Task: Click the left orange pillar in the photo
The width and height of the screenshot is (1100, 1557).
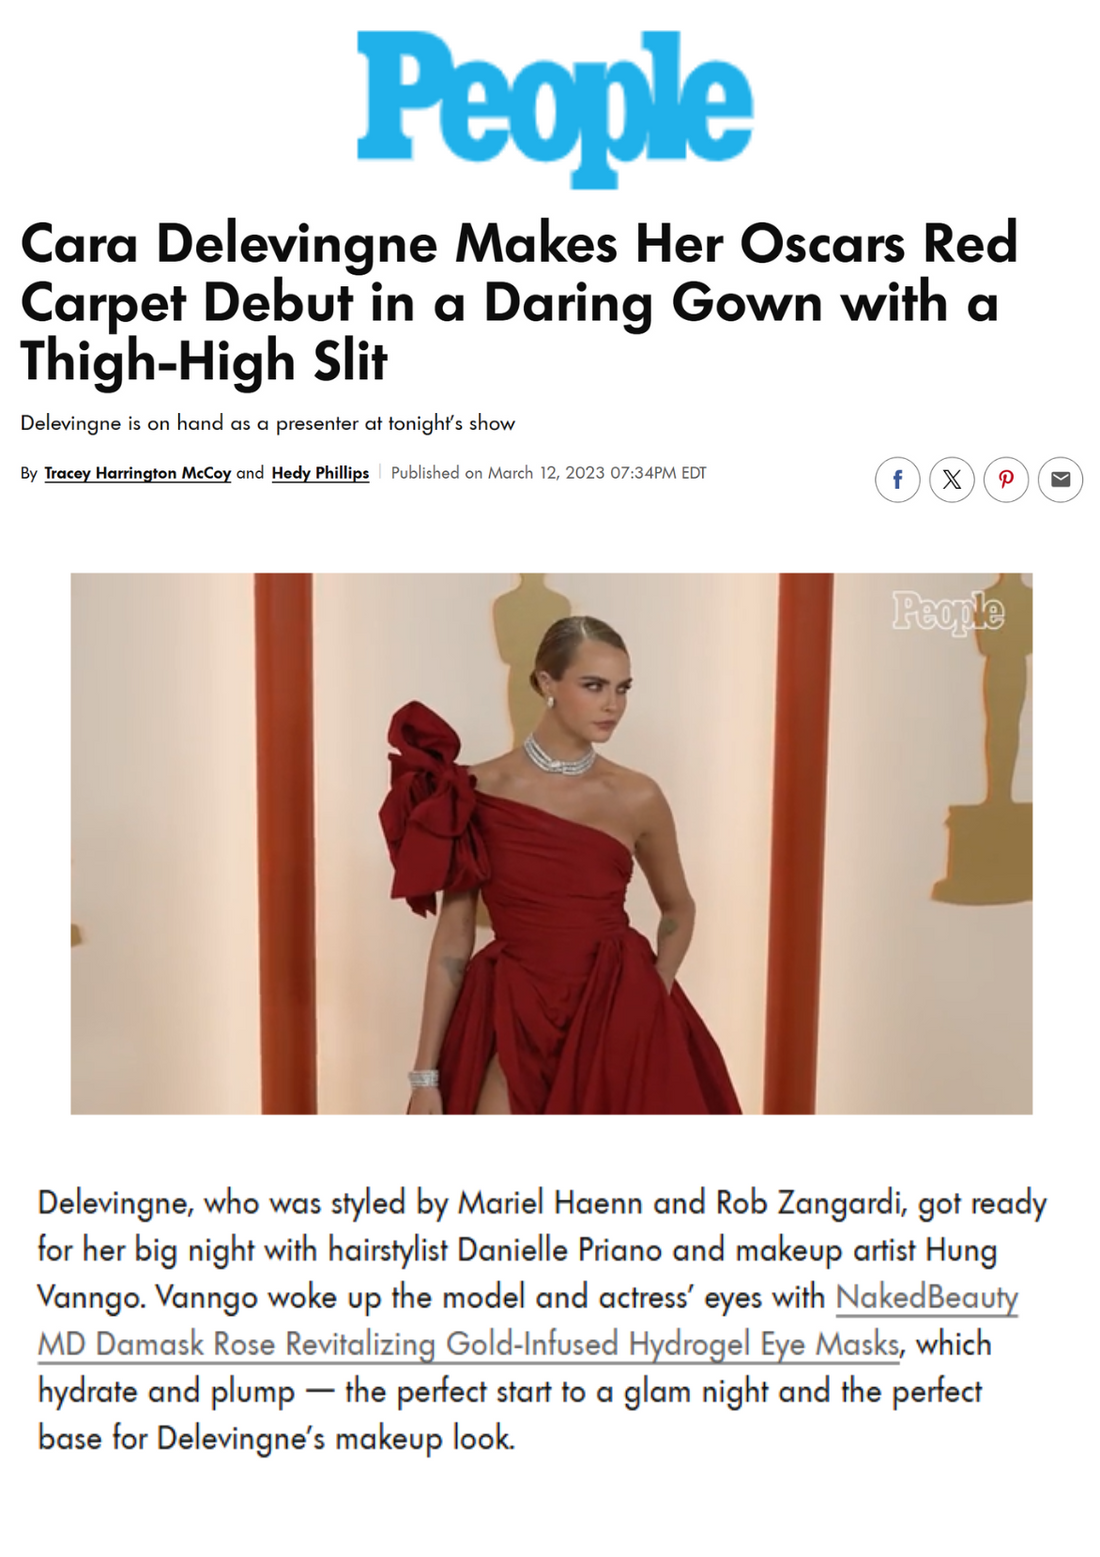Action: coord(284,843)
